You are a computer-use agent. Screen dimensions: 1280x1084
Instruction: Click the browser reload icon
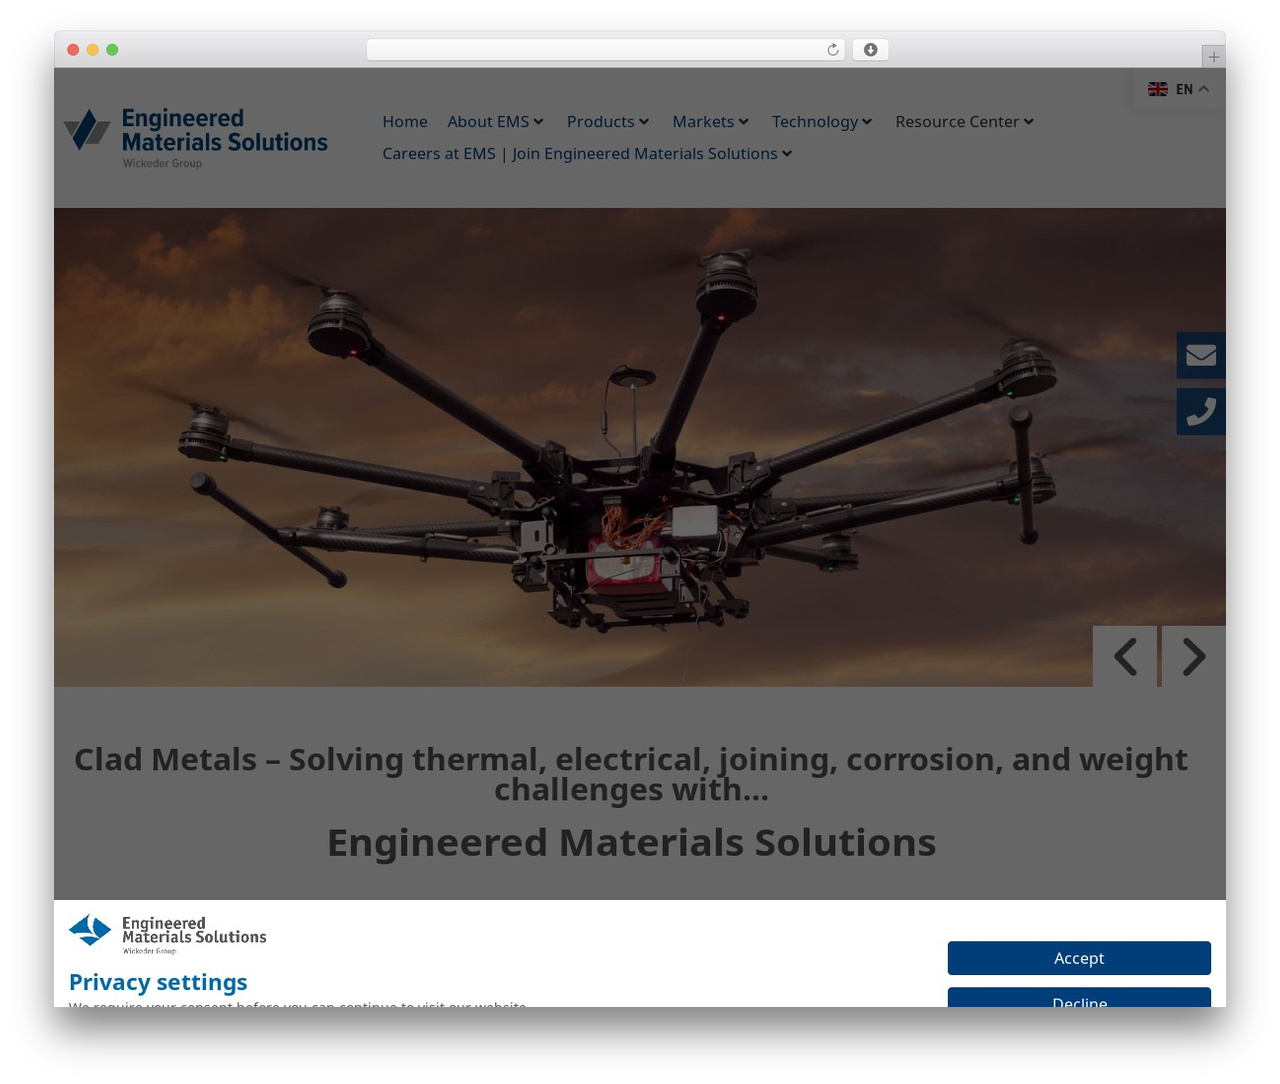point(833,50)
